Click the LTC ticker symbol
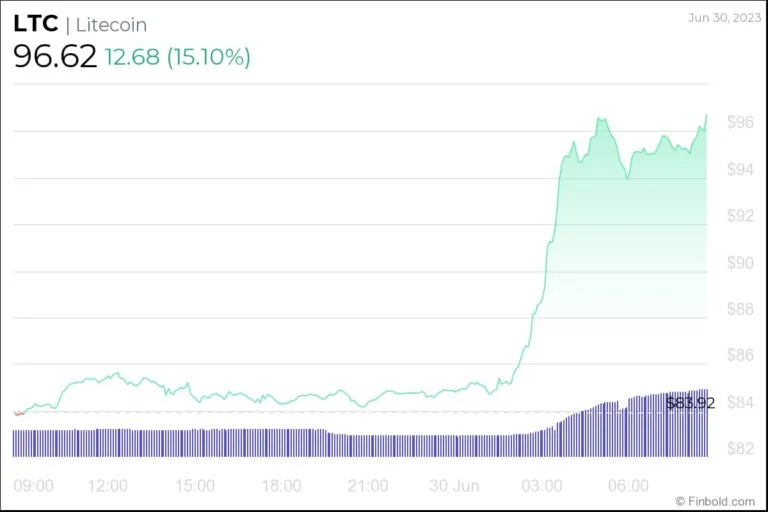Screen dimensions: 768x512 (x=36, y=25)
